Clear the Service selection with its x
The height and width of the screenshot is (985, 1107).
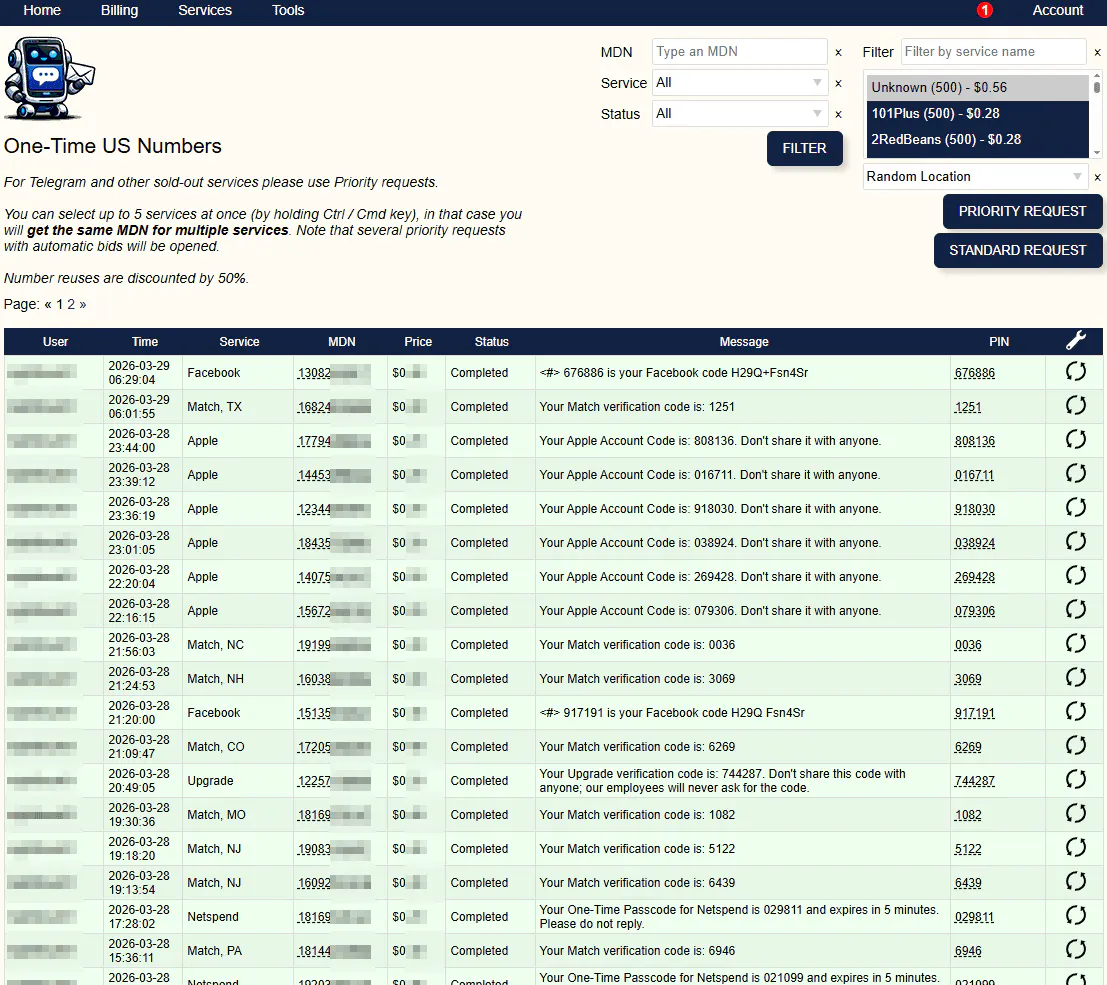pos(838,83)
